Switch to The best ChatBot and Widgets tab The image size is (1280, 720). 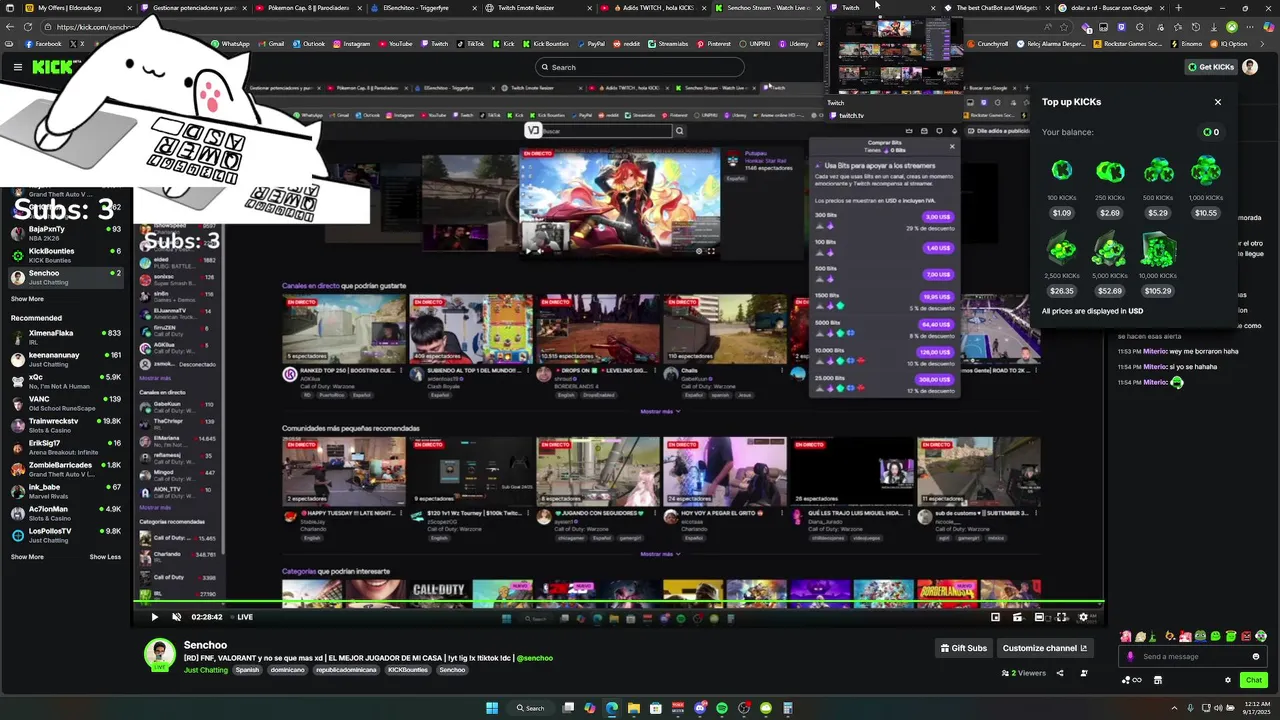(999, 8)
